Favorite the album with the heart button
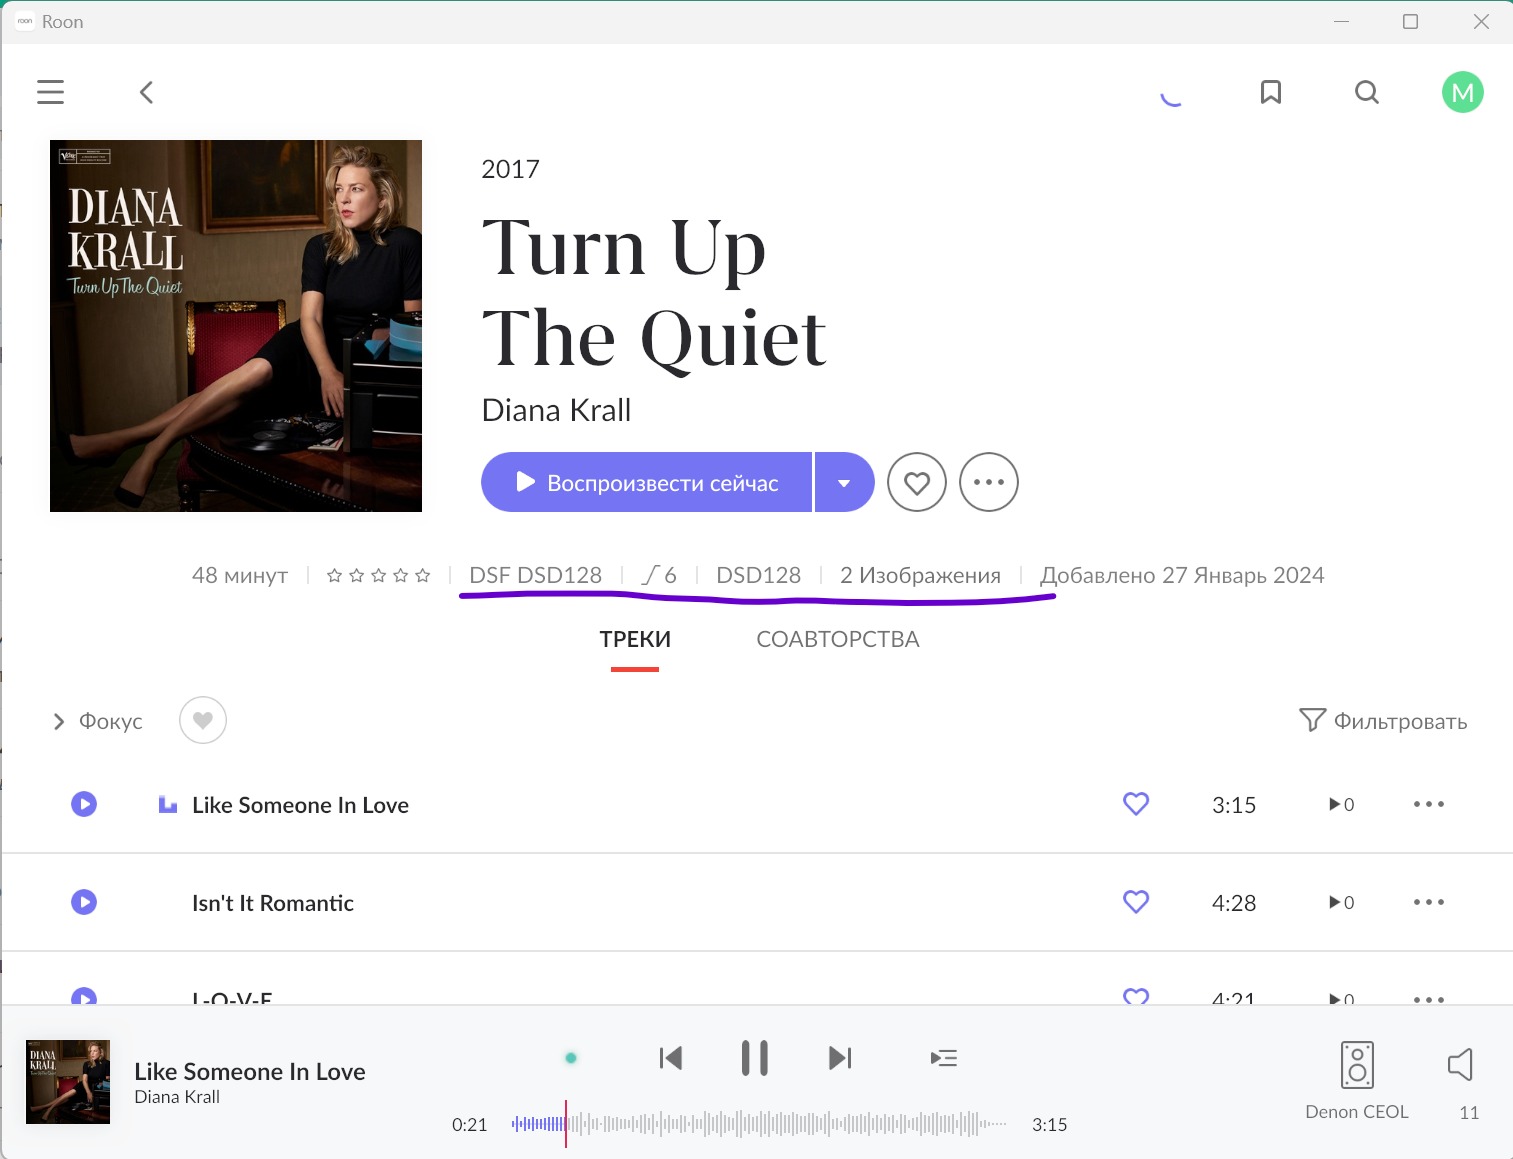Image resolution: width=1513 pixels, height=1159 pixels. [916, 483]
